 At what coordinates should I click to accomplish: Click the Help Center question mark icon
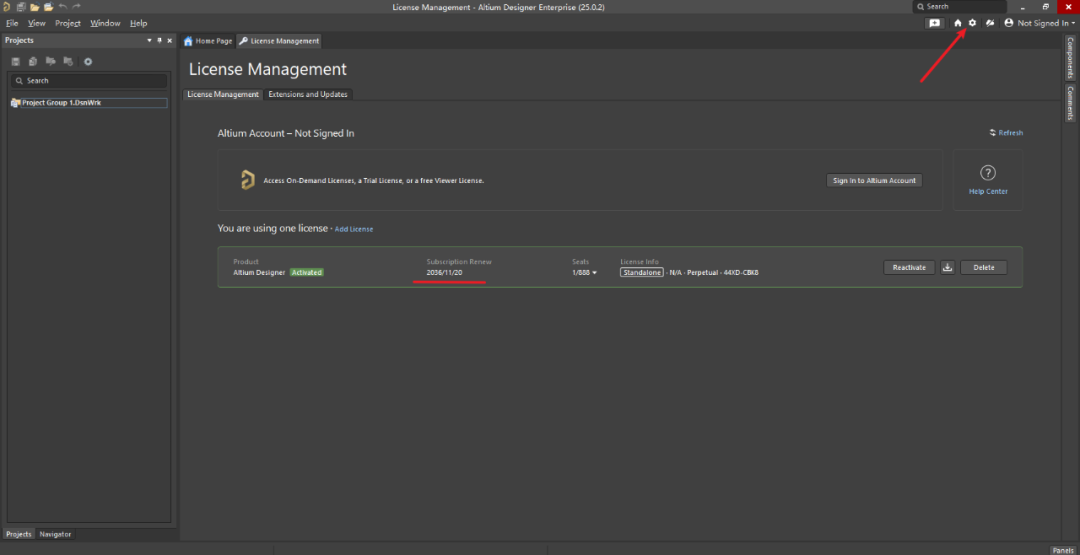point(988,173)
